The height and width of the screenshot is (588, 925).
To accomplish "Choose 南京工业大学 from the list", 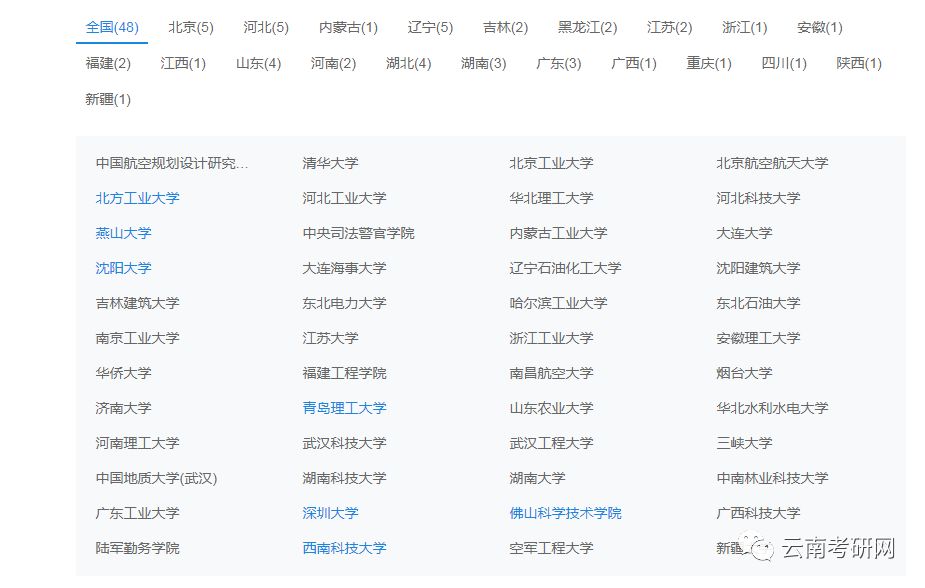I will (x=137, y=338).
